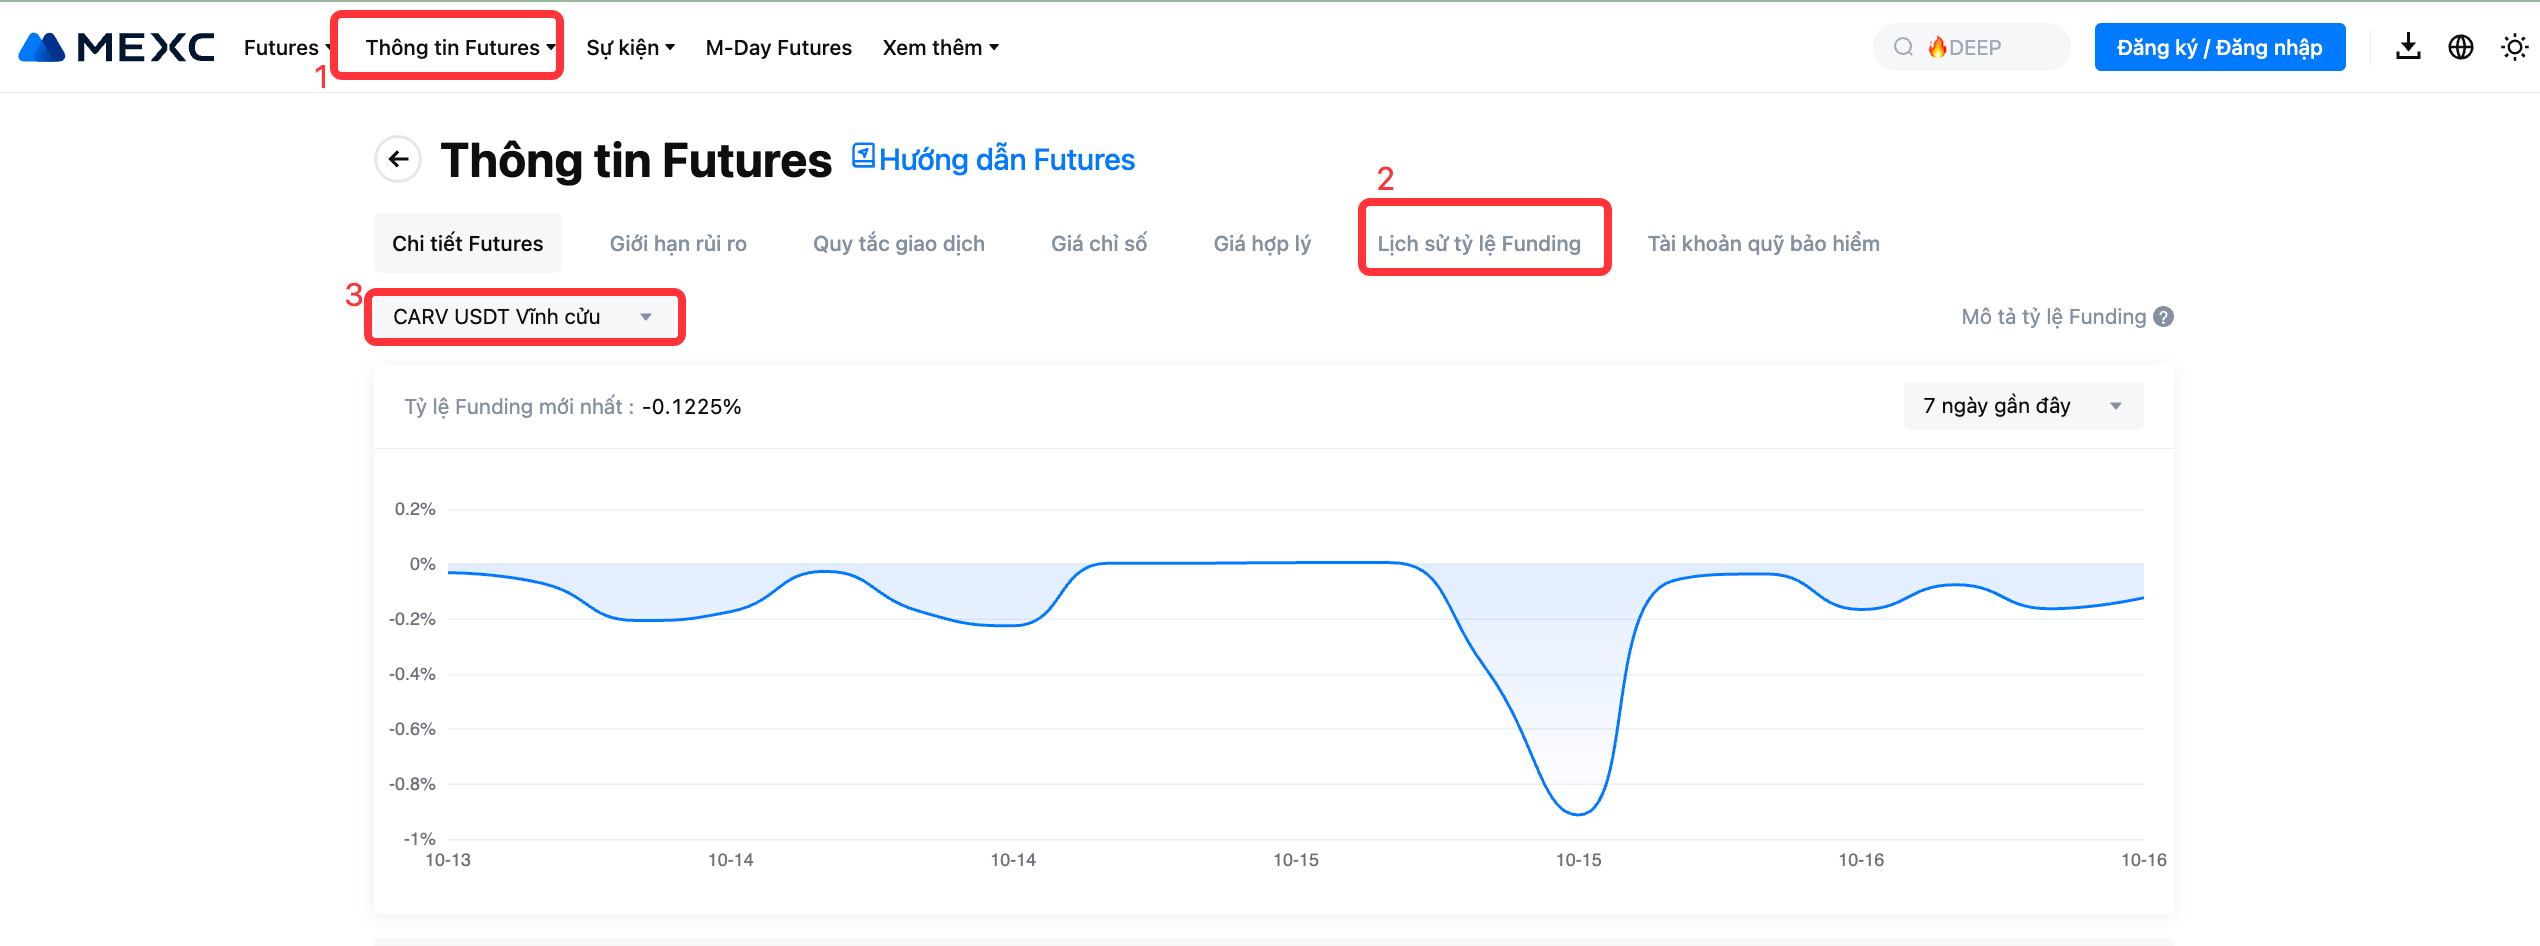This screenshot has width=2540, height=946.
Task: Expand the Thông tin Futures menu
Action: [x=459, y=47]
